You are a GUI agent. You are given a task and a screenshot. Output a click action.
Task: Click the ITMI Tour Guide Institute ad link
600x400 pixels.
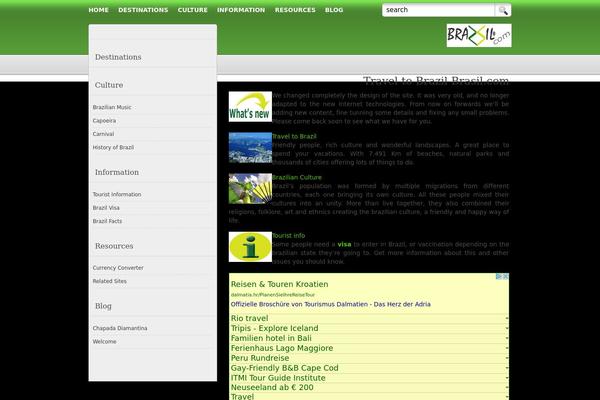(278, 378)
